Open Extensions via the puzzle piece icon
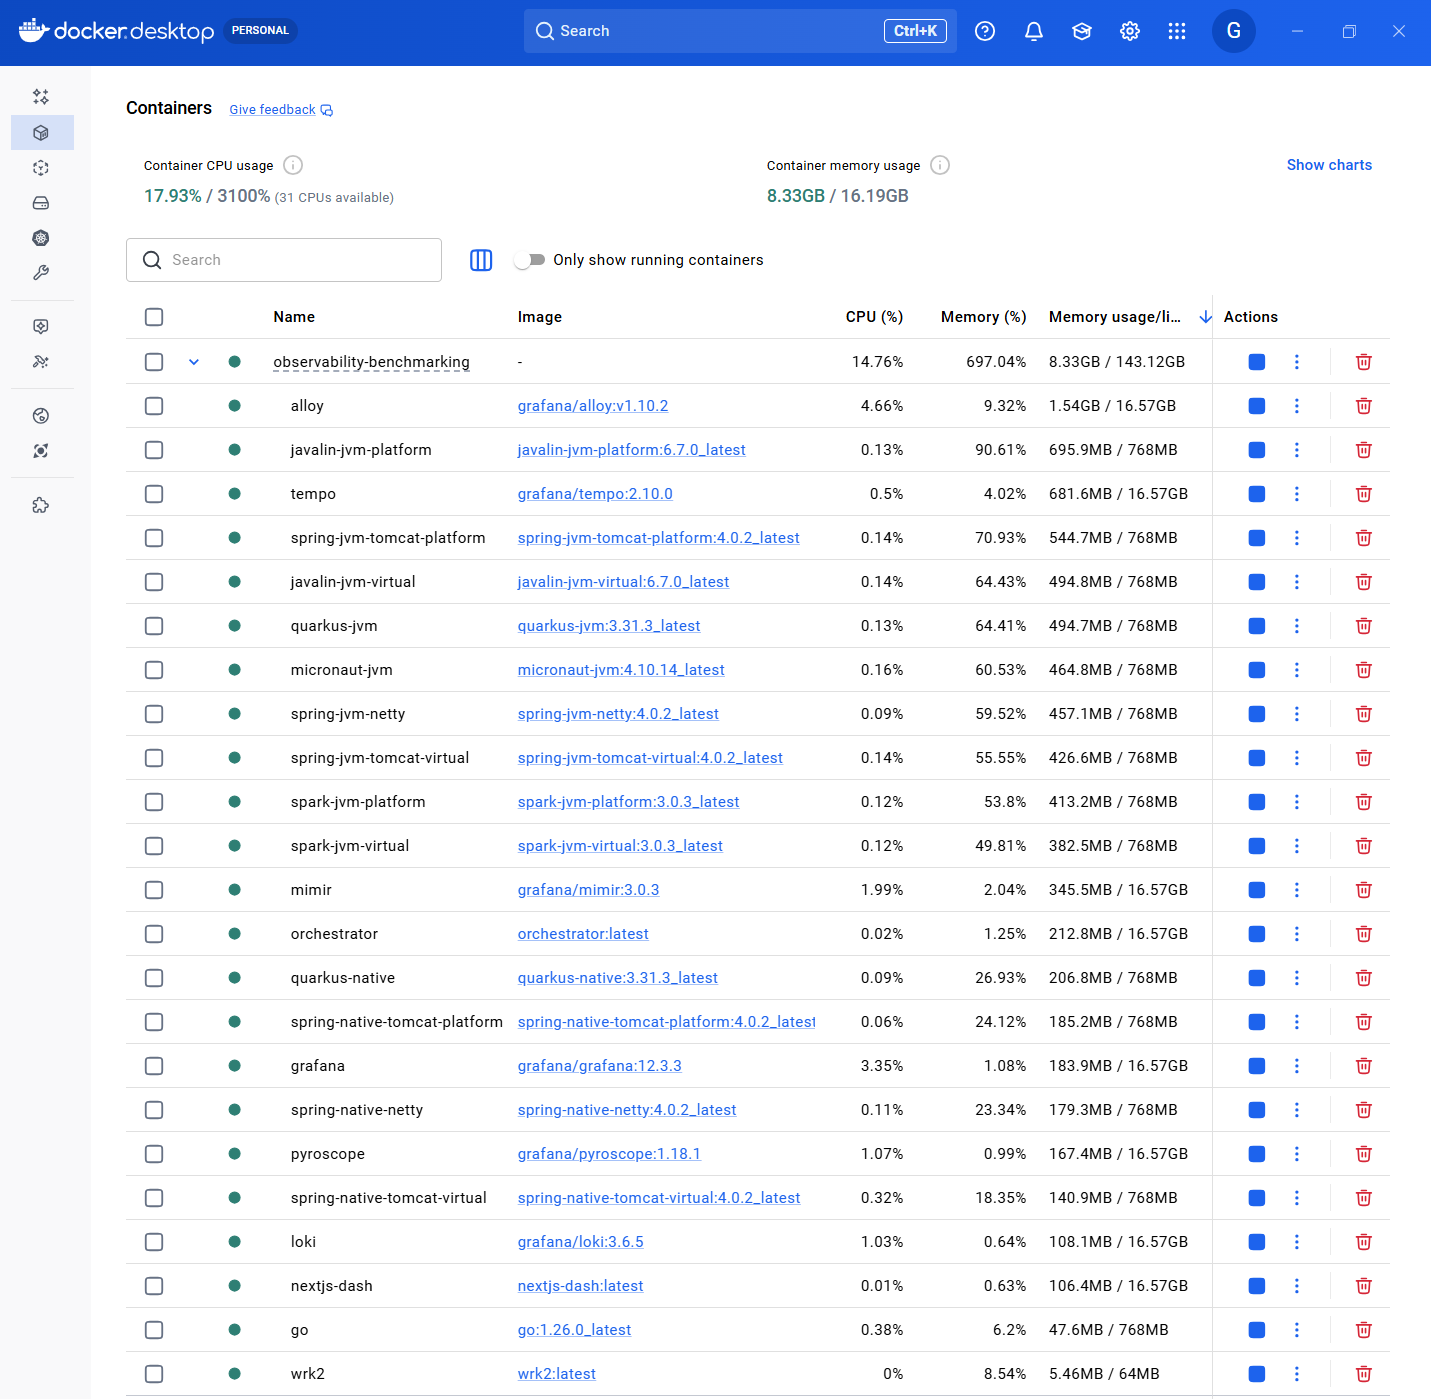The height and width of the screenshot is (1399, 1431). click(x=41, y=505)
